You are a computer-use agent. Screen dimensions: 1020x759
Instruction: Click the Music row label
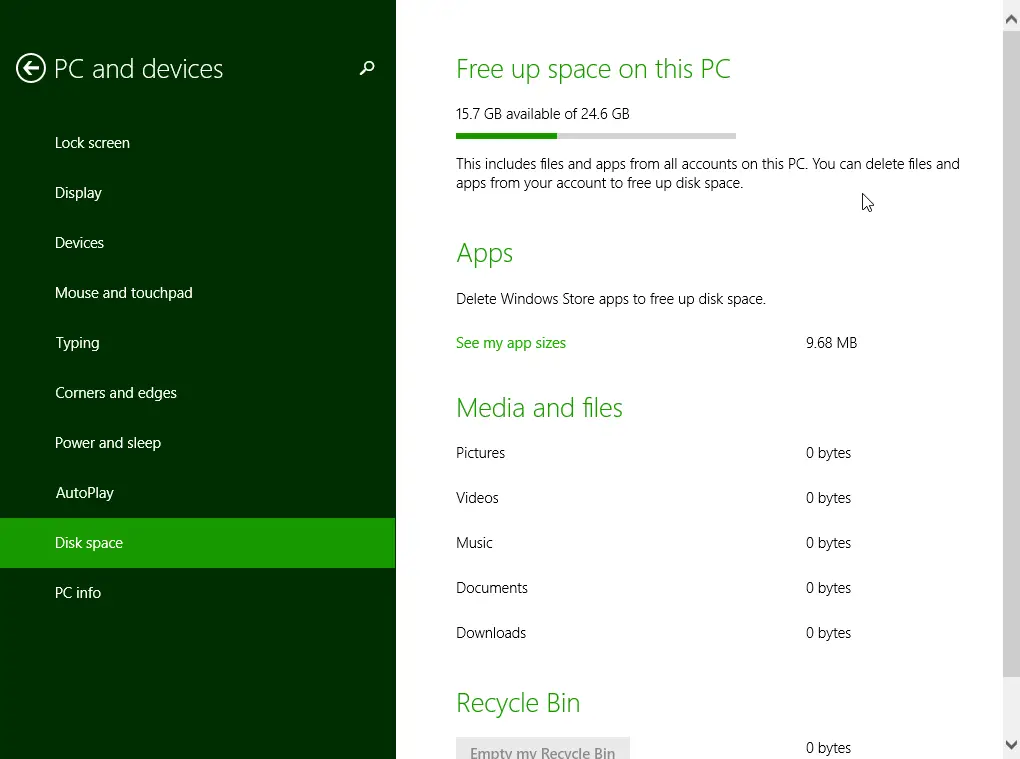coord(474,543)
